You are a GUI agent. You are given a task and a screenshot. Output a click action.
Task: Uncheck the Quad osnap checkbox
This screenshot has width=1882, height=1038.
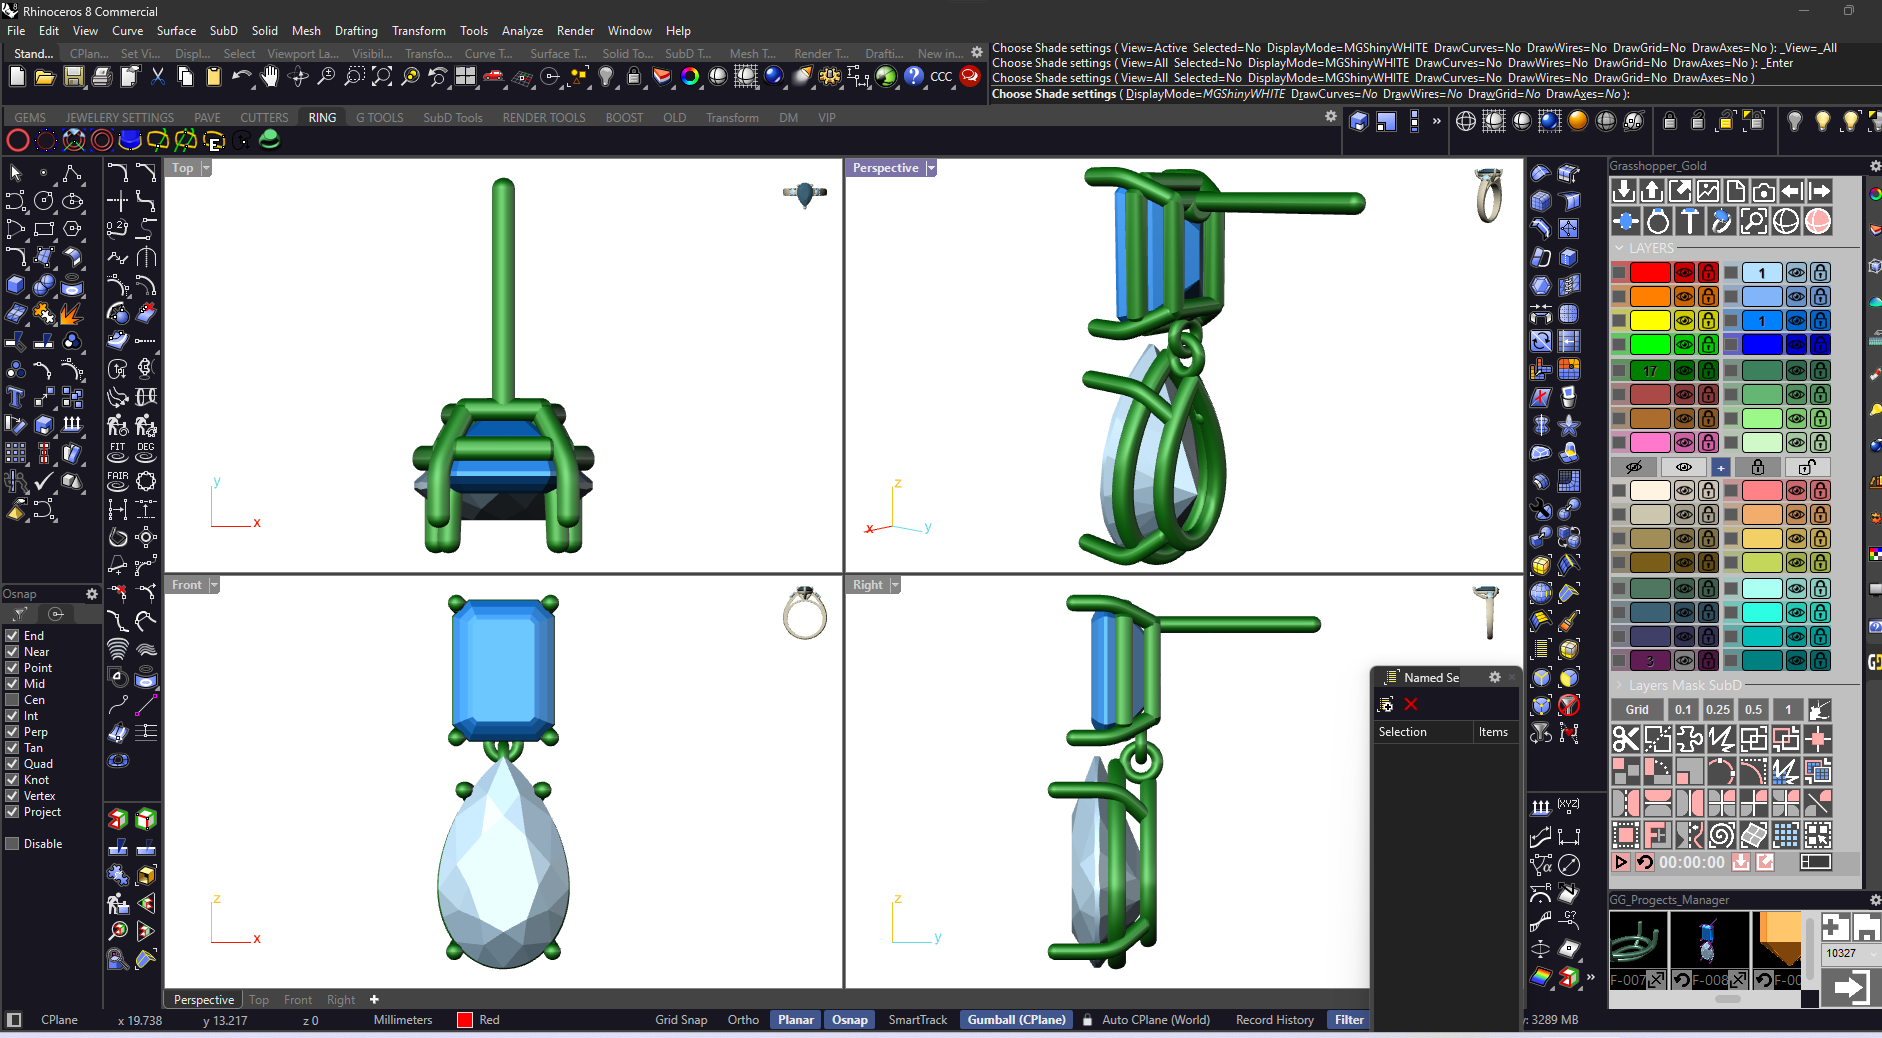[x=13, y=764]
